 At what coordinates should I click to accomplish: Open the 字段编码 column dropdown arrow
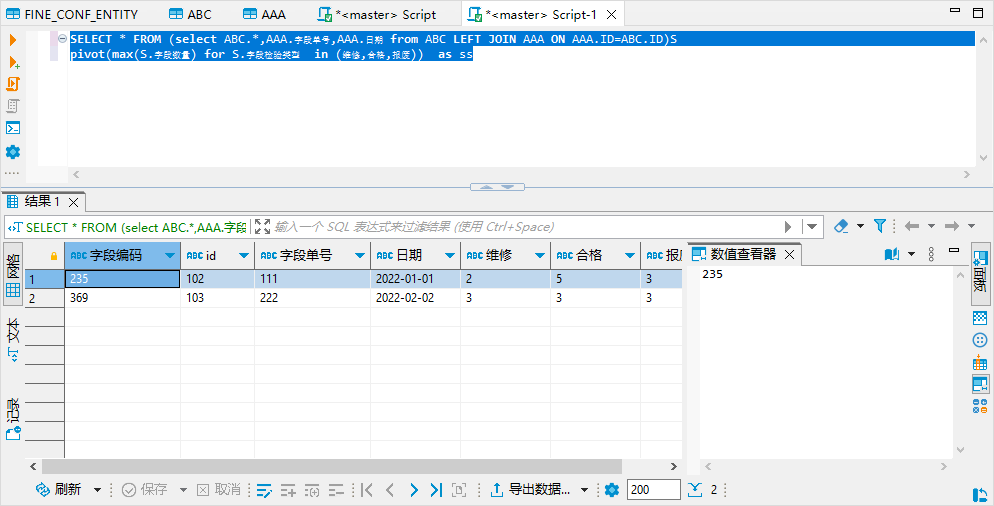click(170, 256)
